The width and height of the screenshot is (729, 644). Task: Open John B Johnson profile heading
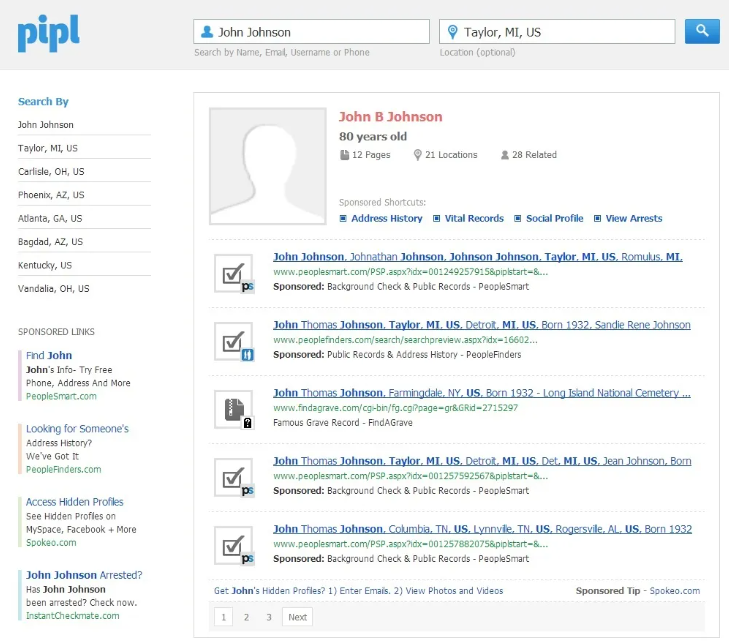coord(391,117)
